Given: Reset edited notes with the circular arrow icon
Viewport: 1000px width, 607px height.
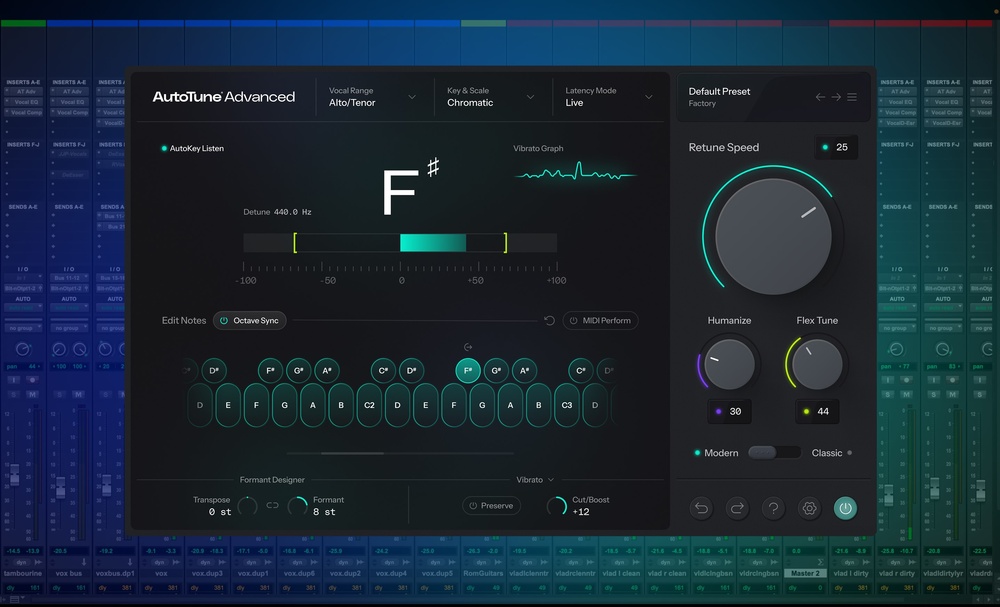Looking at the screenshot, I should coord(550,321).
